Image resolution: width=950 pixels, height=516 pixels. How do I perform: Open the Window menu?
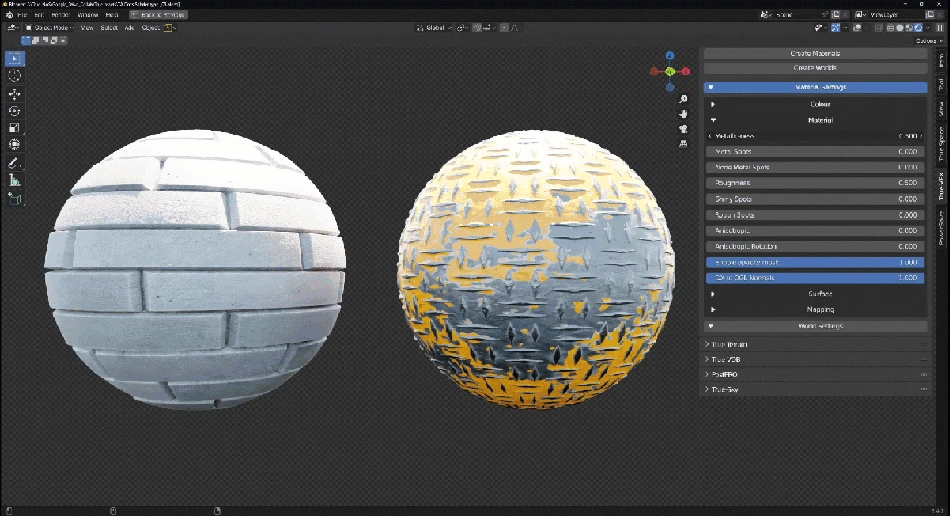[88, 15]
